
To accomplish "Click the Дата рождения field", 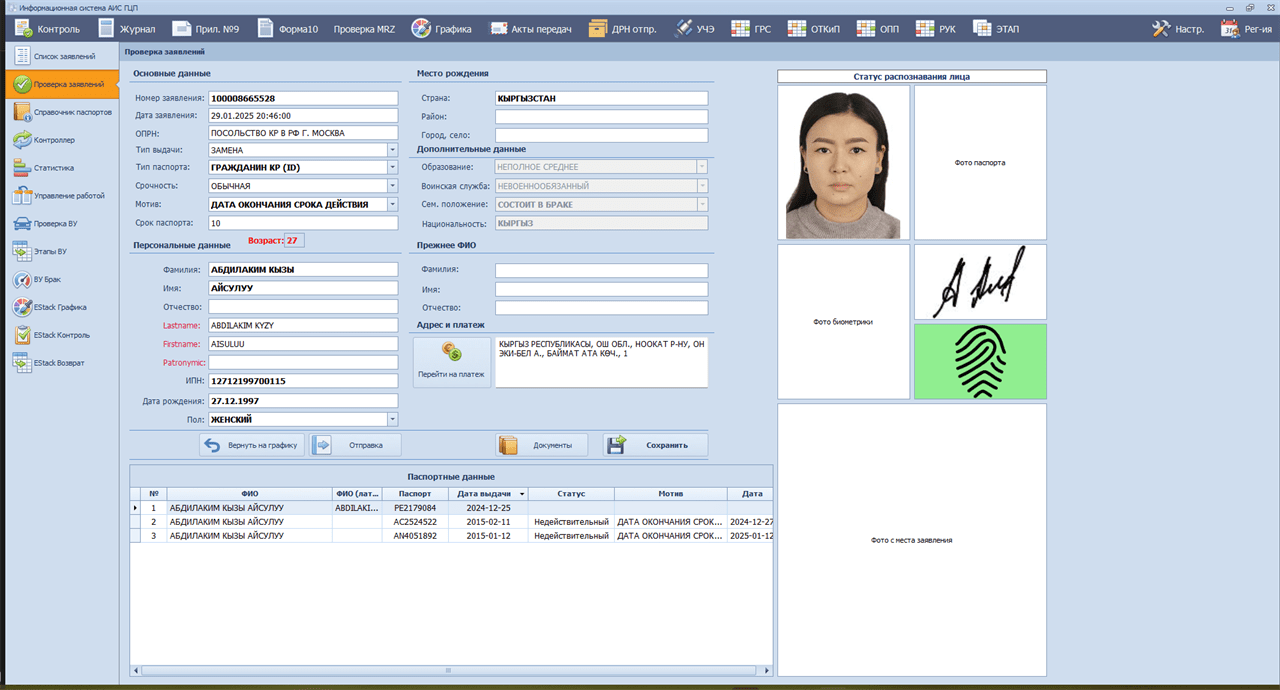I will [303, 401].
